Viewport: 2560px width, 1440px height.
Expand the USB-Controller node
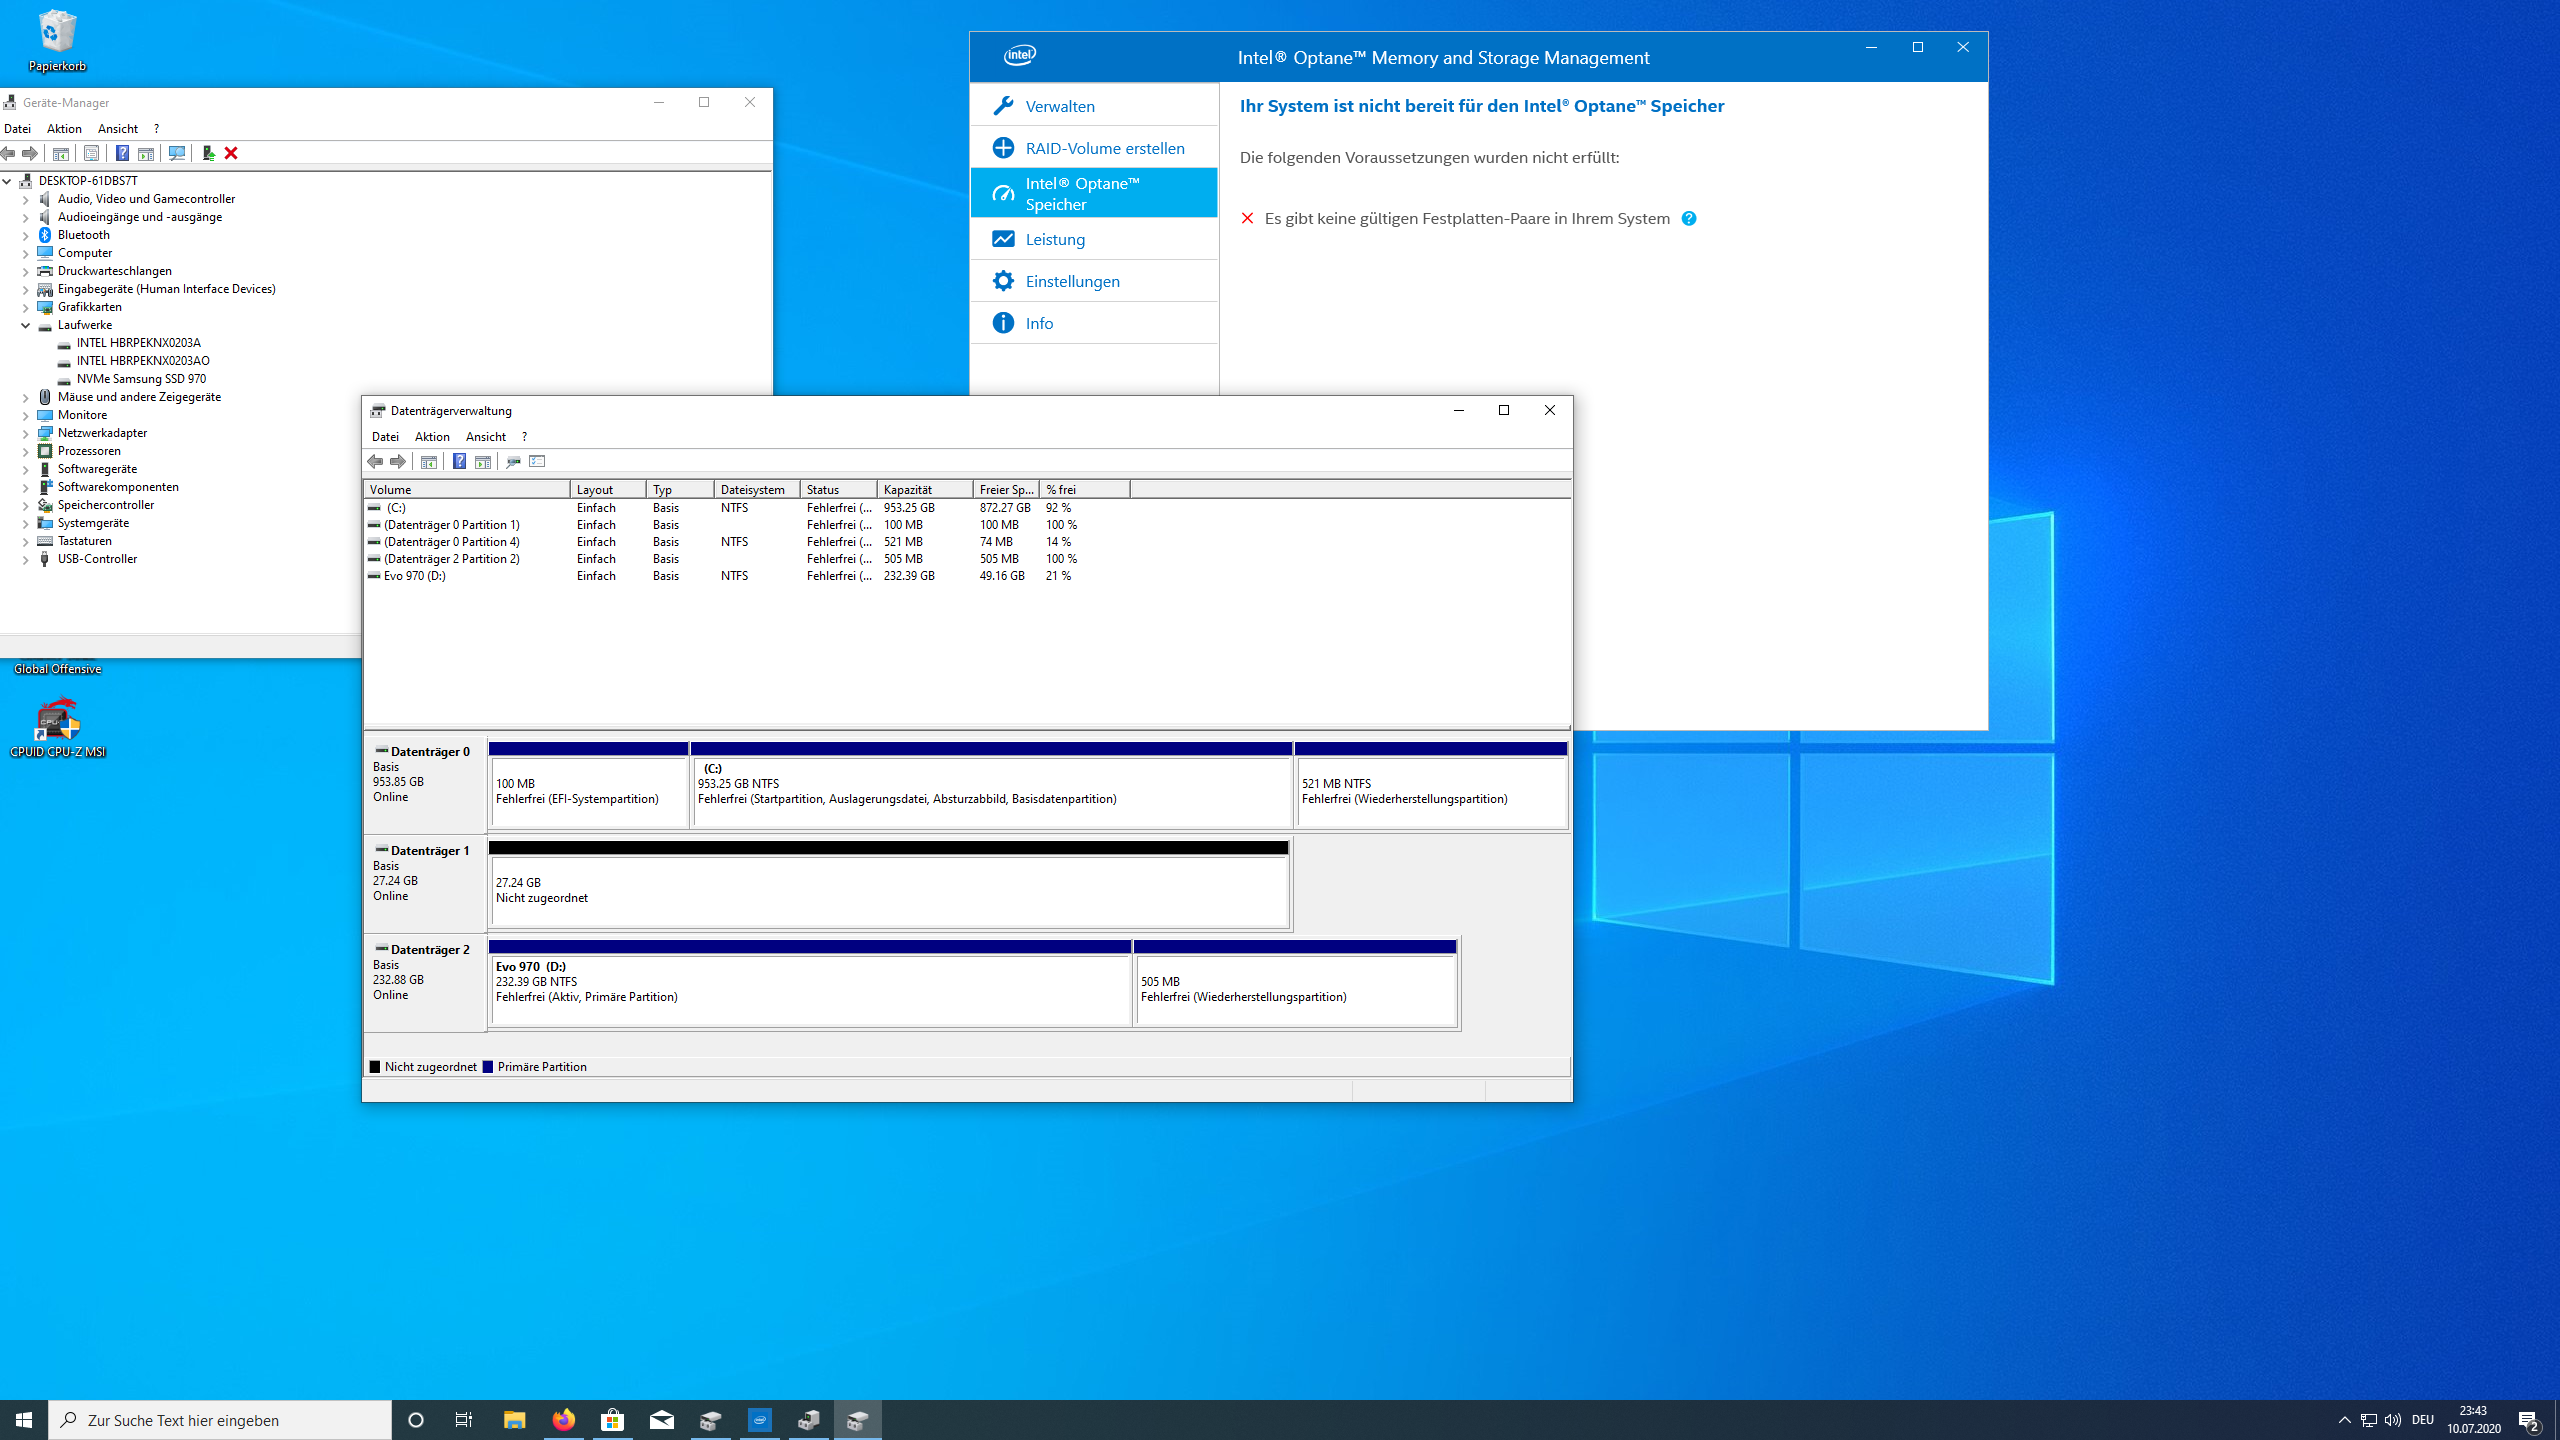[x=26, y=559]
